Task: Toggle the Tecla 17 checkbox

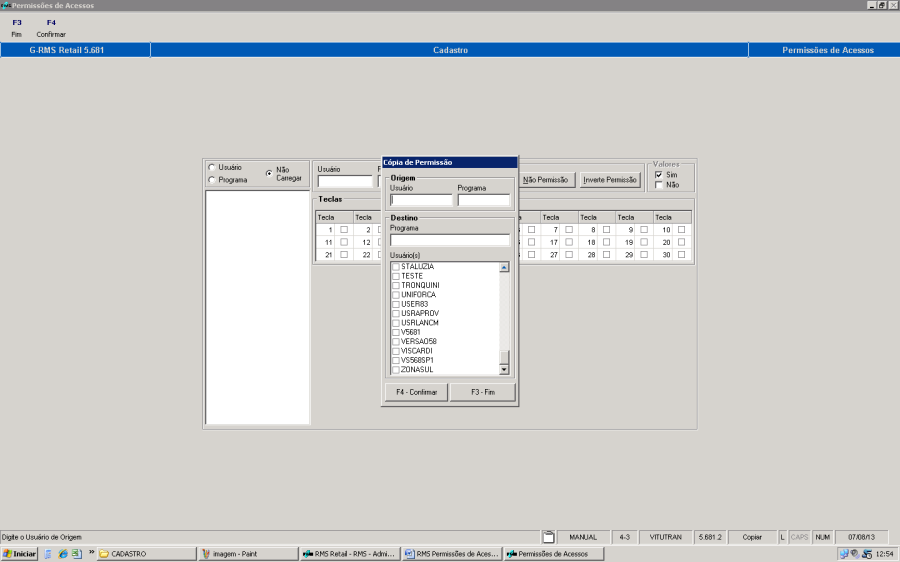Action: pos(569,242)
